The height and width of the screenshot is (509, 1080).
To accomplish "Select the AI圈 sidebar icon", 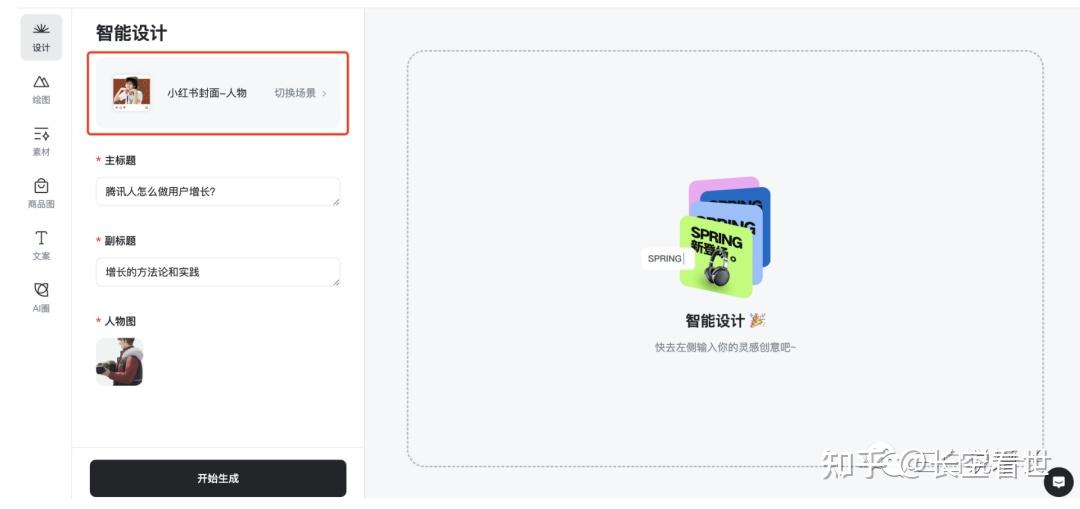I will (x=41, y=298).
